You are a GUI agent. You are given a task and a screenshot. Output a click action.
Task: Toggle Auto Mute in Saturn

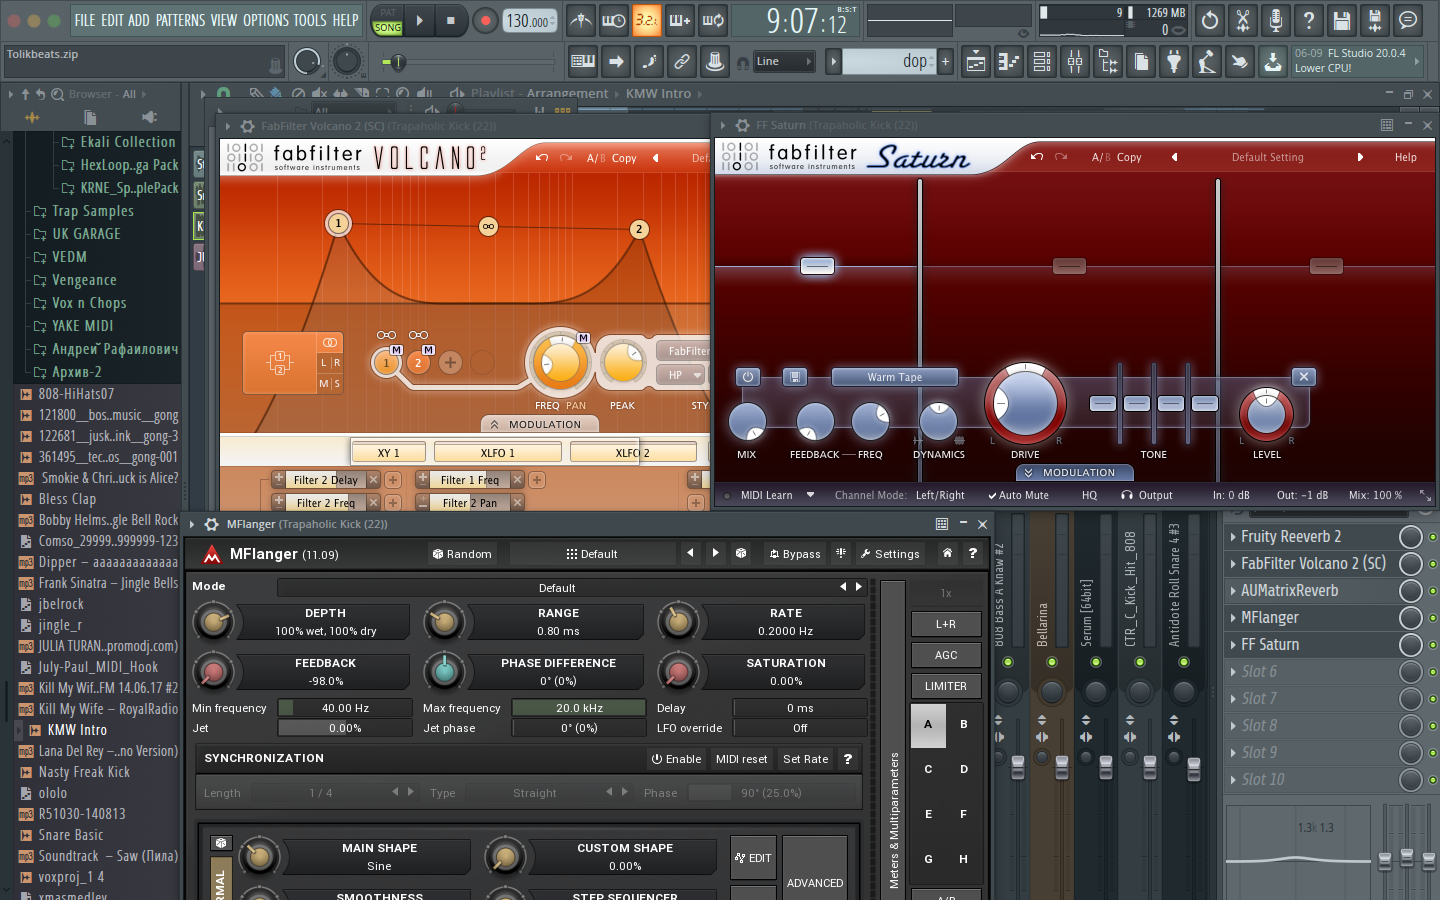tap(1018, 495)
